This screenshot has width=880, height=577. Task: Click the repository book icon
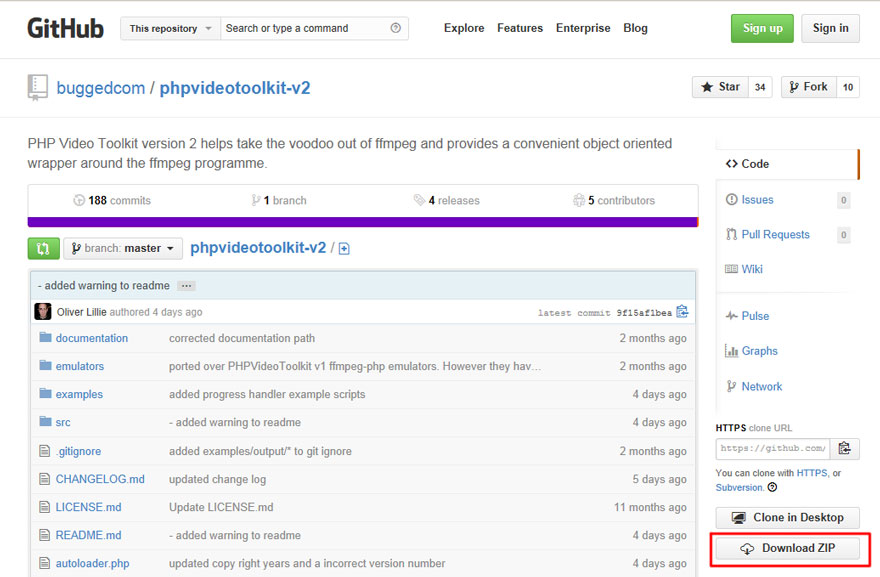click(38, 88)
